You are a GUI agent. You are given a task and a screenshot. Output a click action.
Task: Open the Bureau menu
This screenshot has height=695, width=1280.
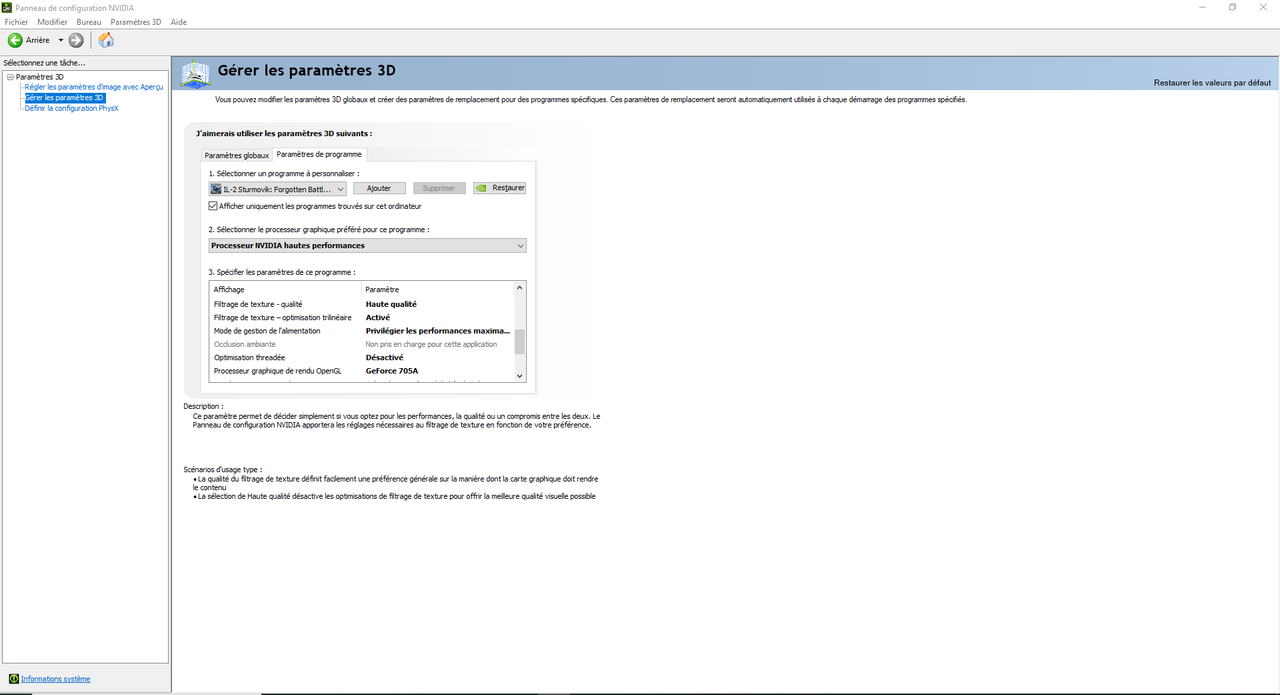click(x=89, y=22)
